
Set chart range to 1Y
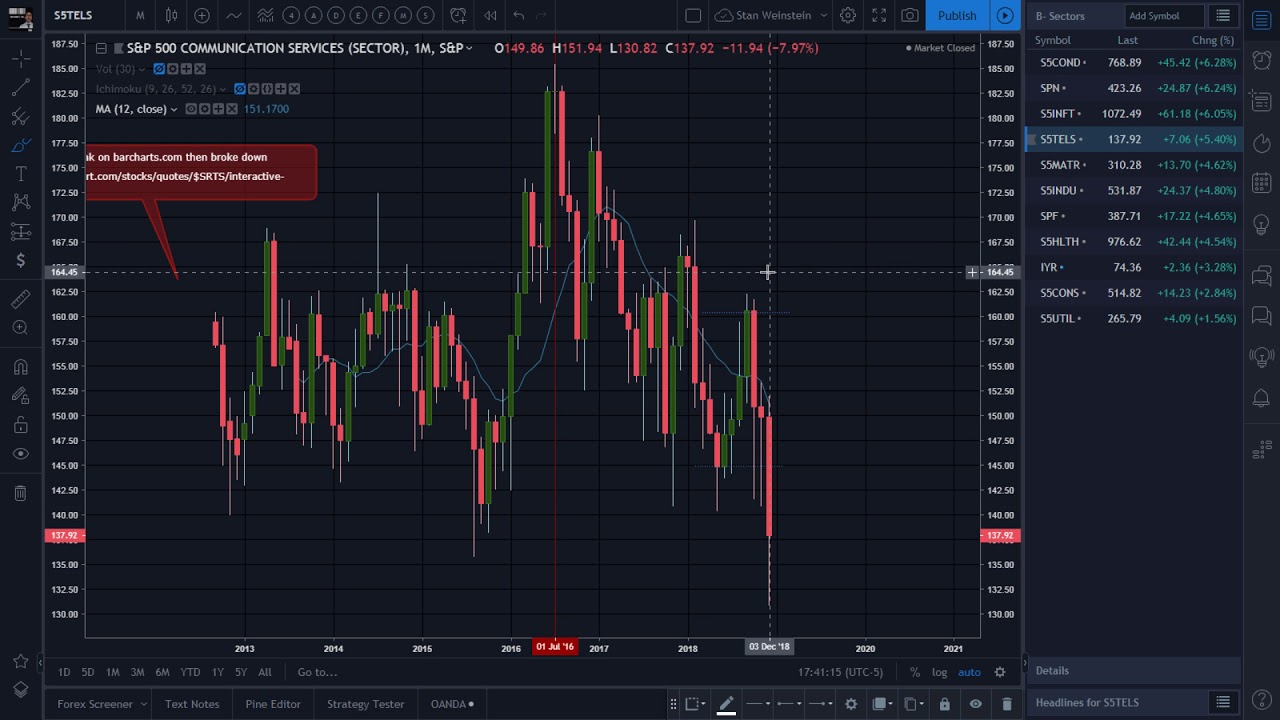pyautogui.click(x=217, y=672)
